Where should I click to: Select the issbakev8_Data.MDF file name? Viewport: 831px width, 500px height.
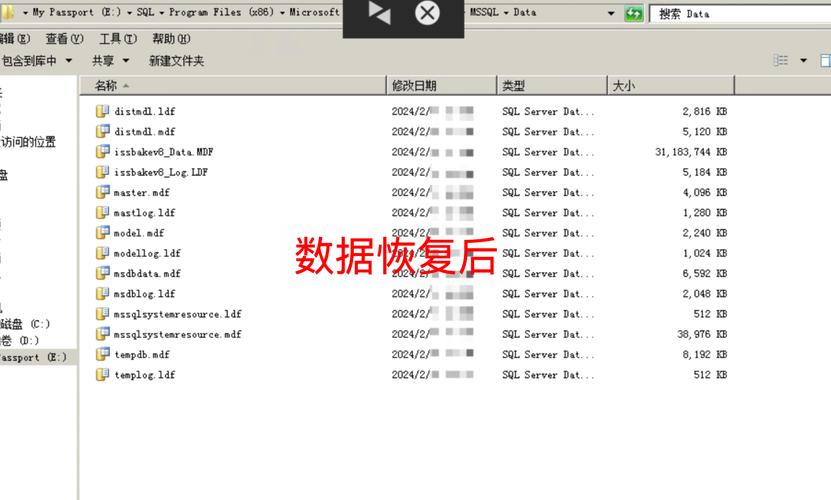(163, 152)
